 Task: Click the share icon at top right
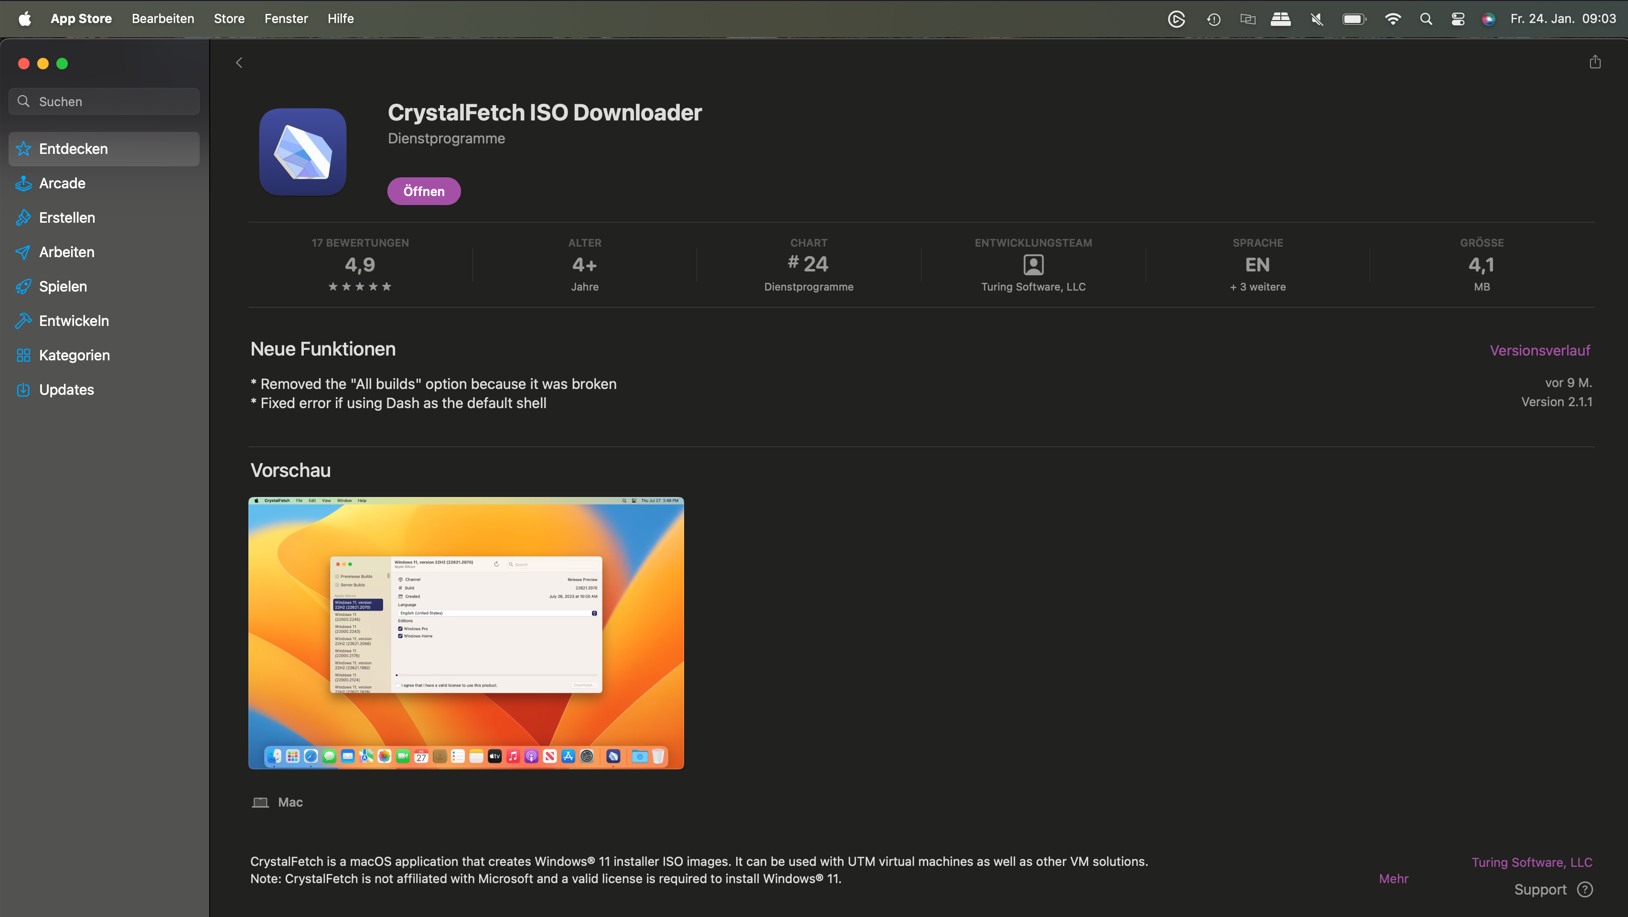1595,62
